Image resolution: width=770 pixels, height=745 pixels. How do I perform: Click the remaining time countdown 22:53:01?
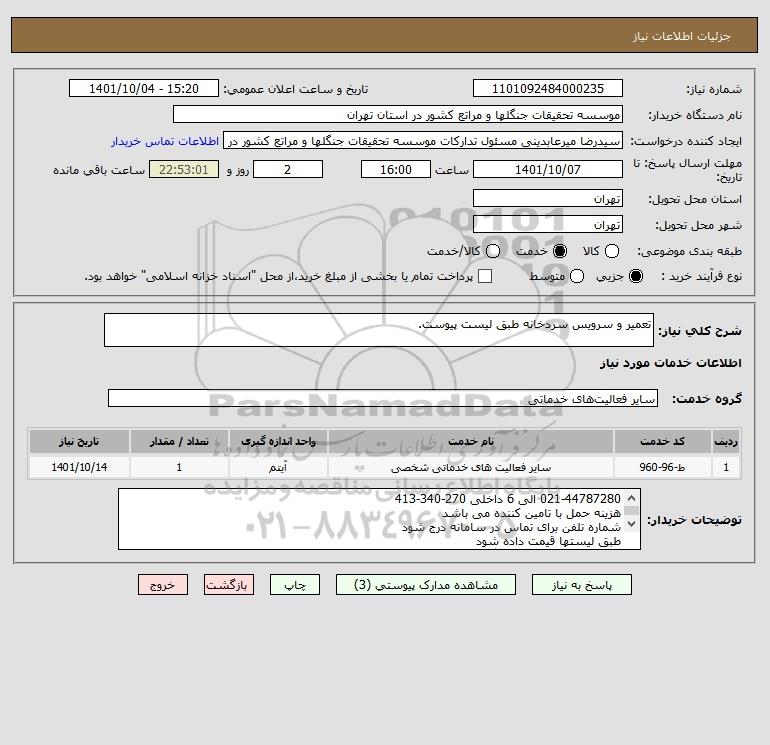pyautogui.click(x=184, y=169)
